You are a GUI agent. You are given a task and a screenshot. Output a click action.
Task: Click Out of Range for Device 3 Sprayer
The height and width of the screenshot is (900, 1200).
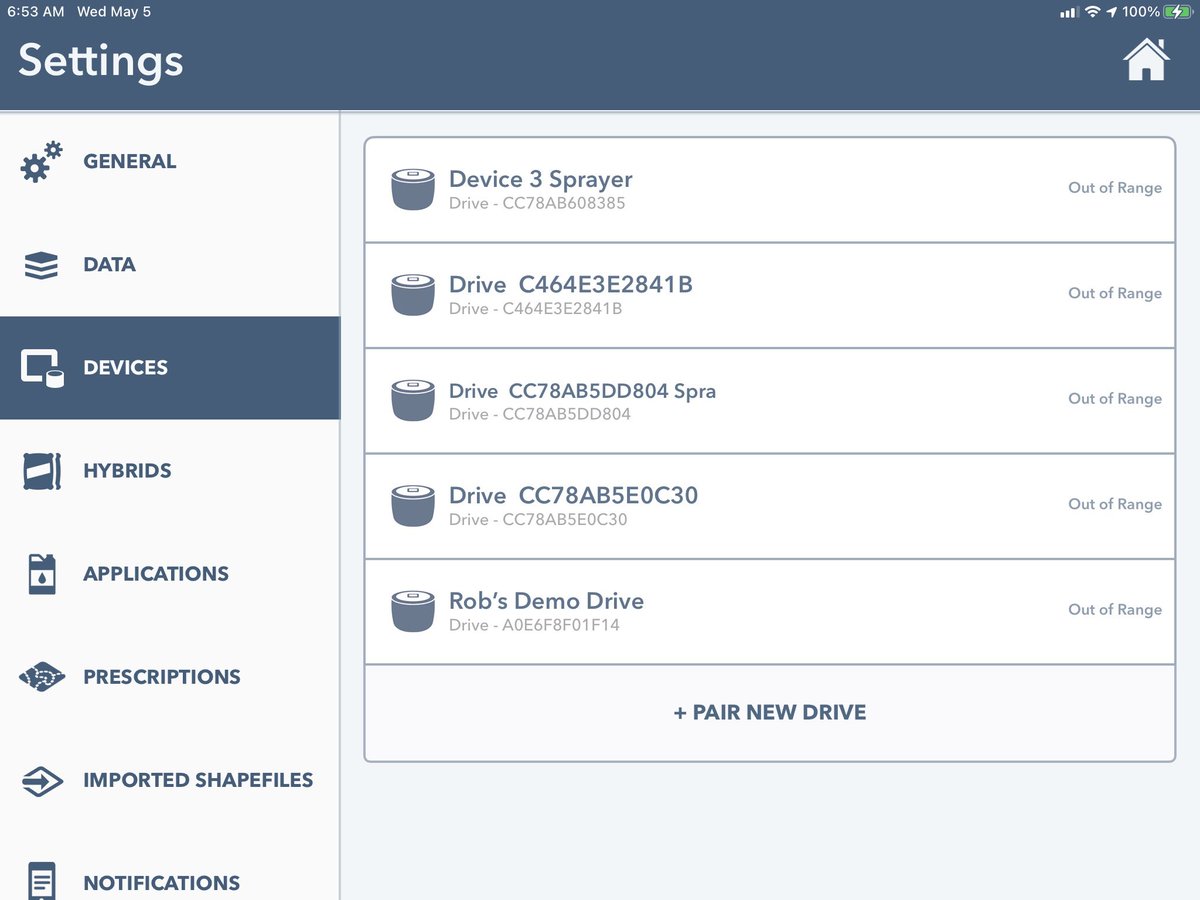click(x=1115, y=188)
